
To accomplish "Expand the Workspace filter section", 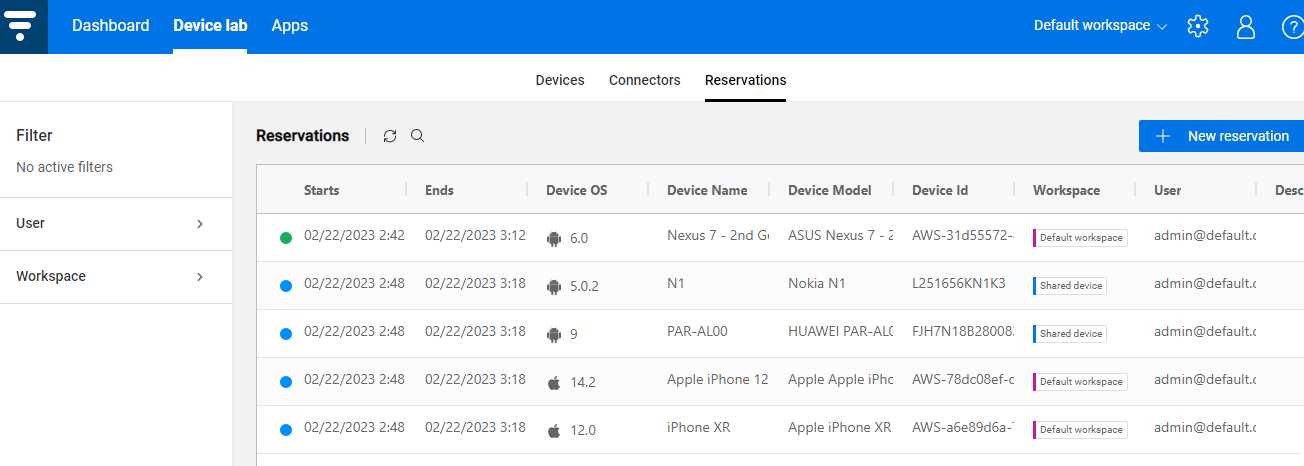I will [x=116, y=277].
